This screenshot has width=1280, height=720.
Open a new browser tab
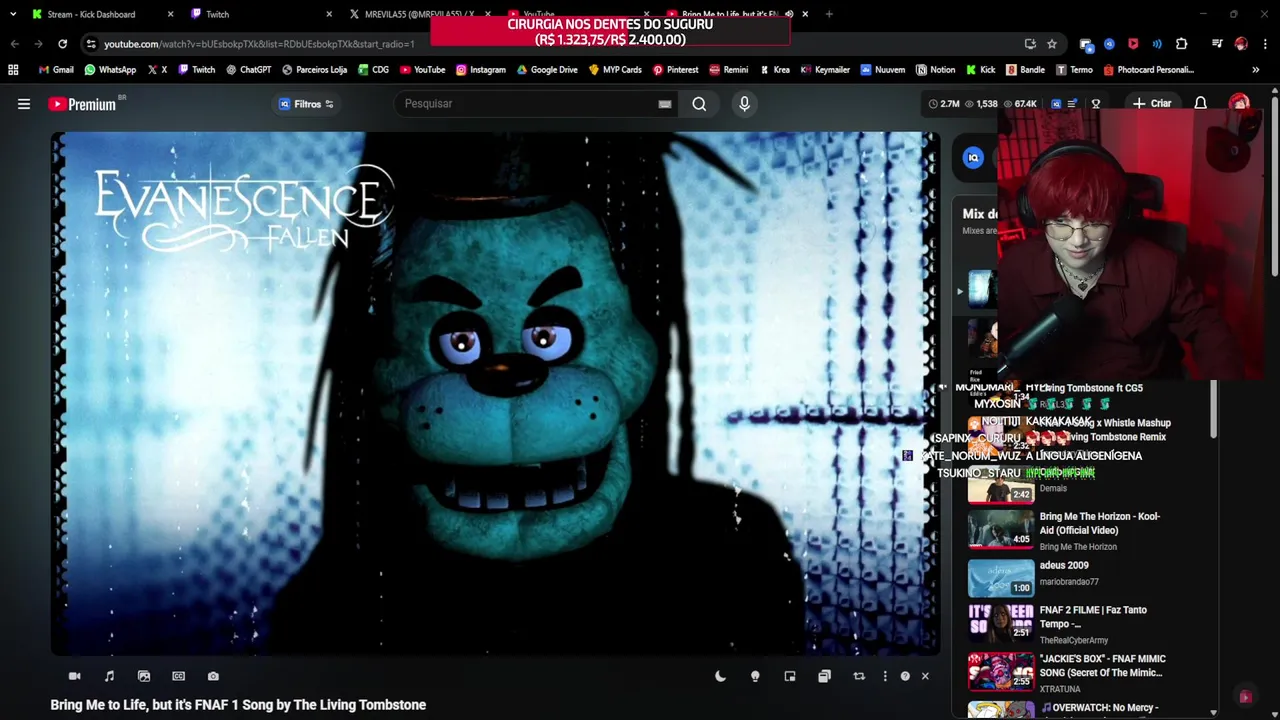(x=829, y=14)
